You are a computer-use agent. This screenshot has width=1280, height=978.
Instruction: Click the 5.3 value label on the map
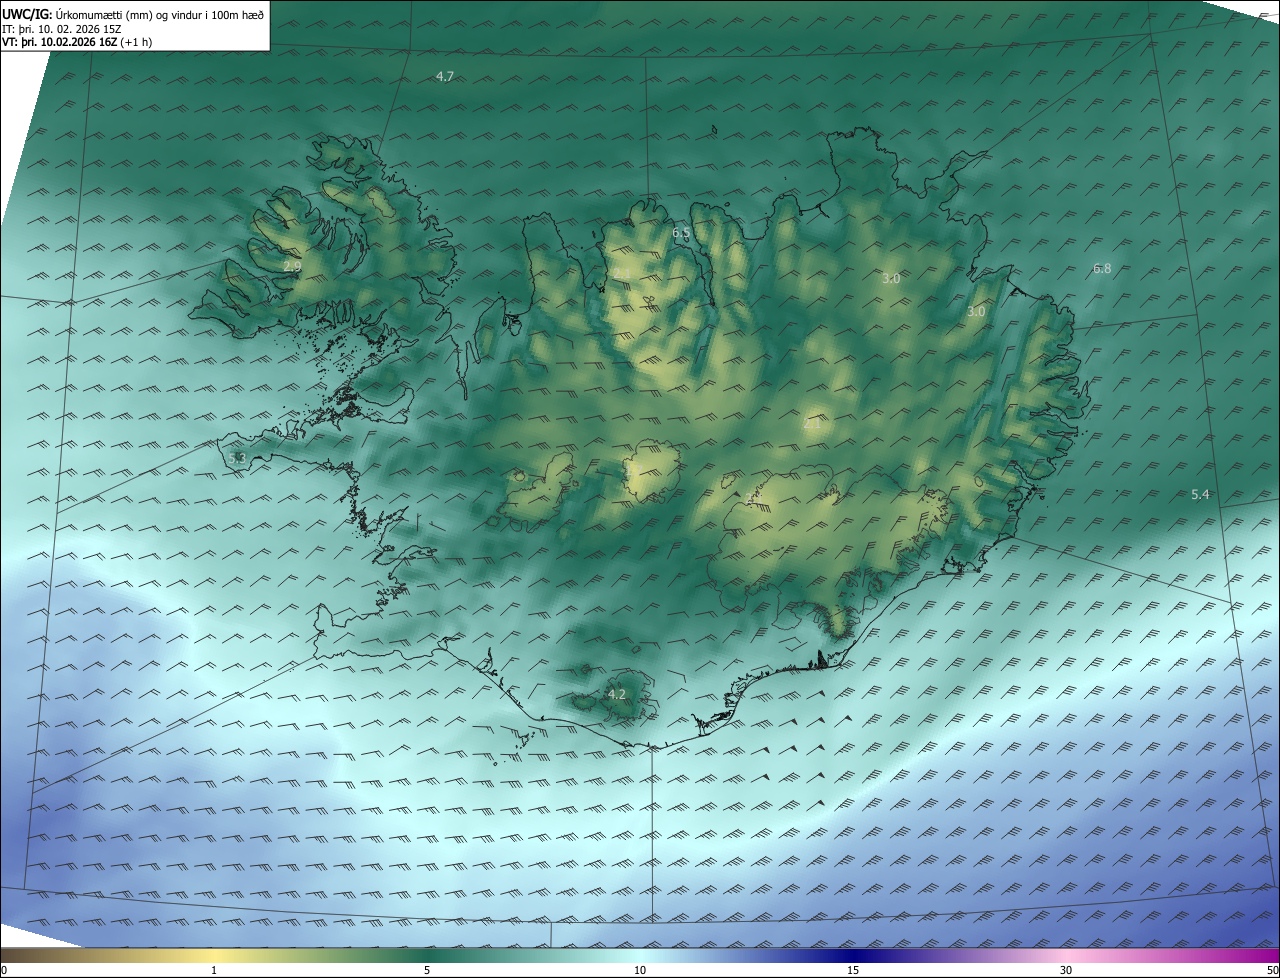point(237,458)
